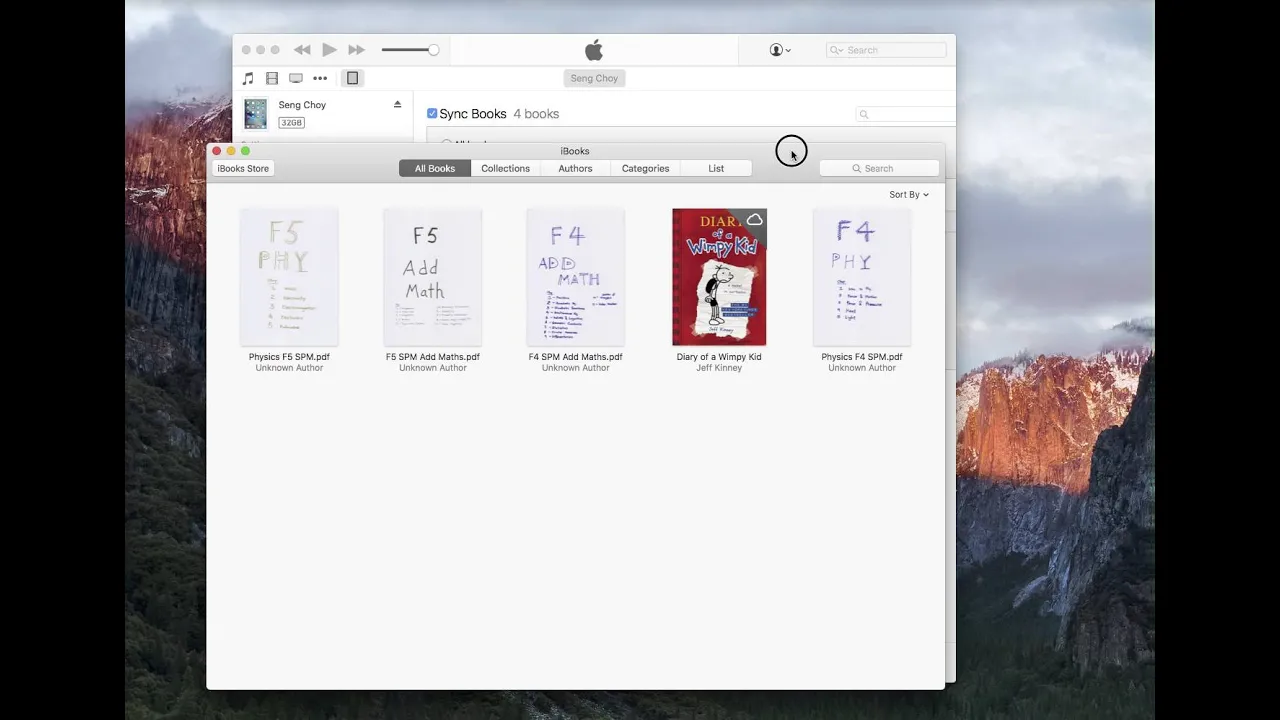Open the iBooks Store

pyautogui.click(x=243, y=168)
